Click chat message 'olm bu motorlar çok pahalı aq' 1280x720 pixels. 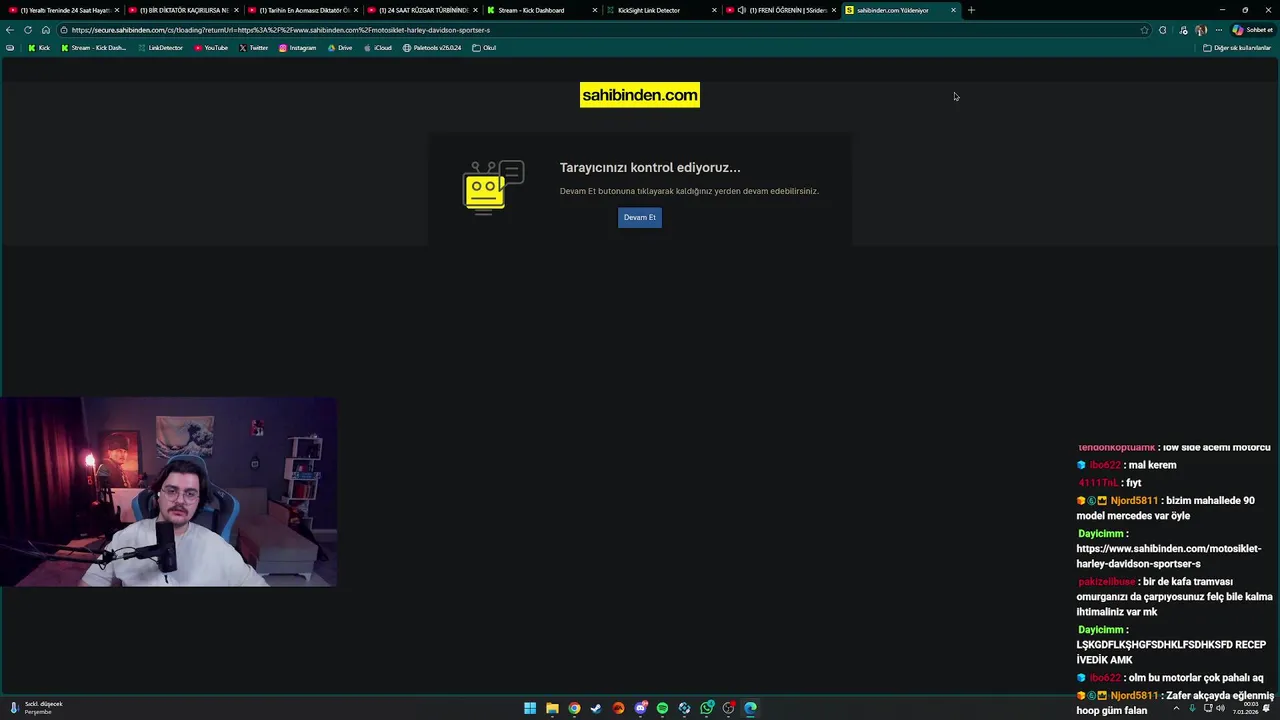pyautogui.click(x=1196, y=678)
